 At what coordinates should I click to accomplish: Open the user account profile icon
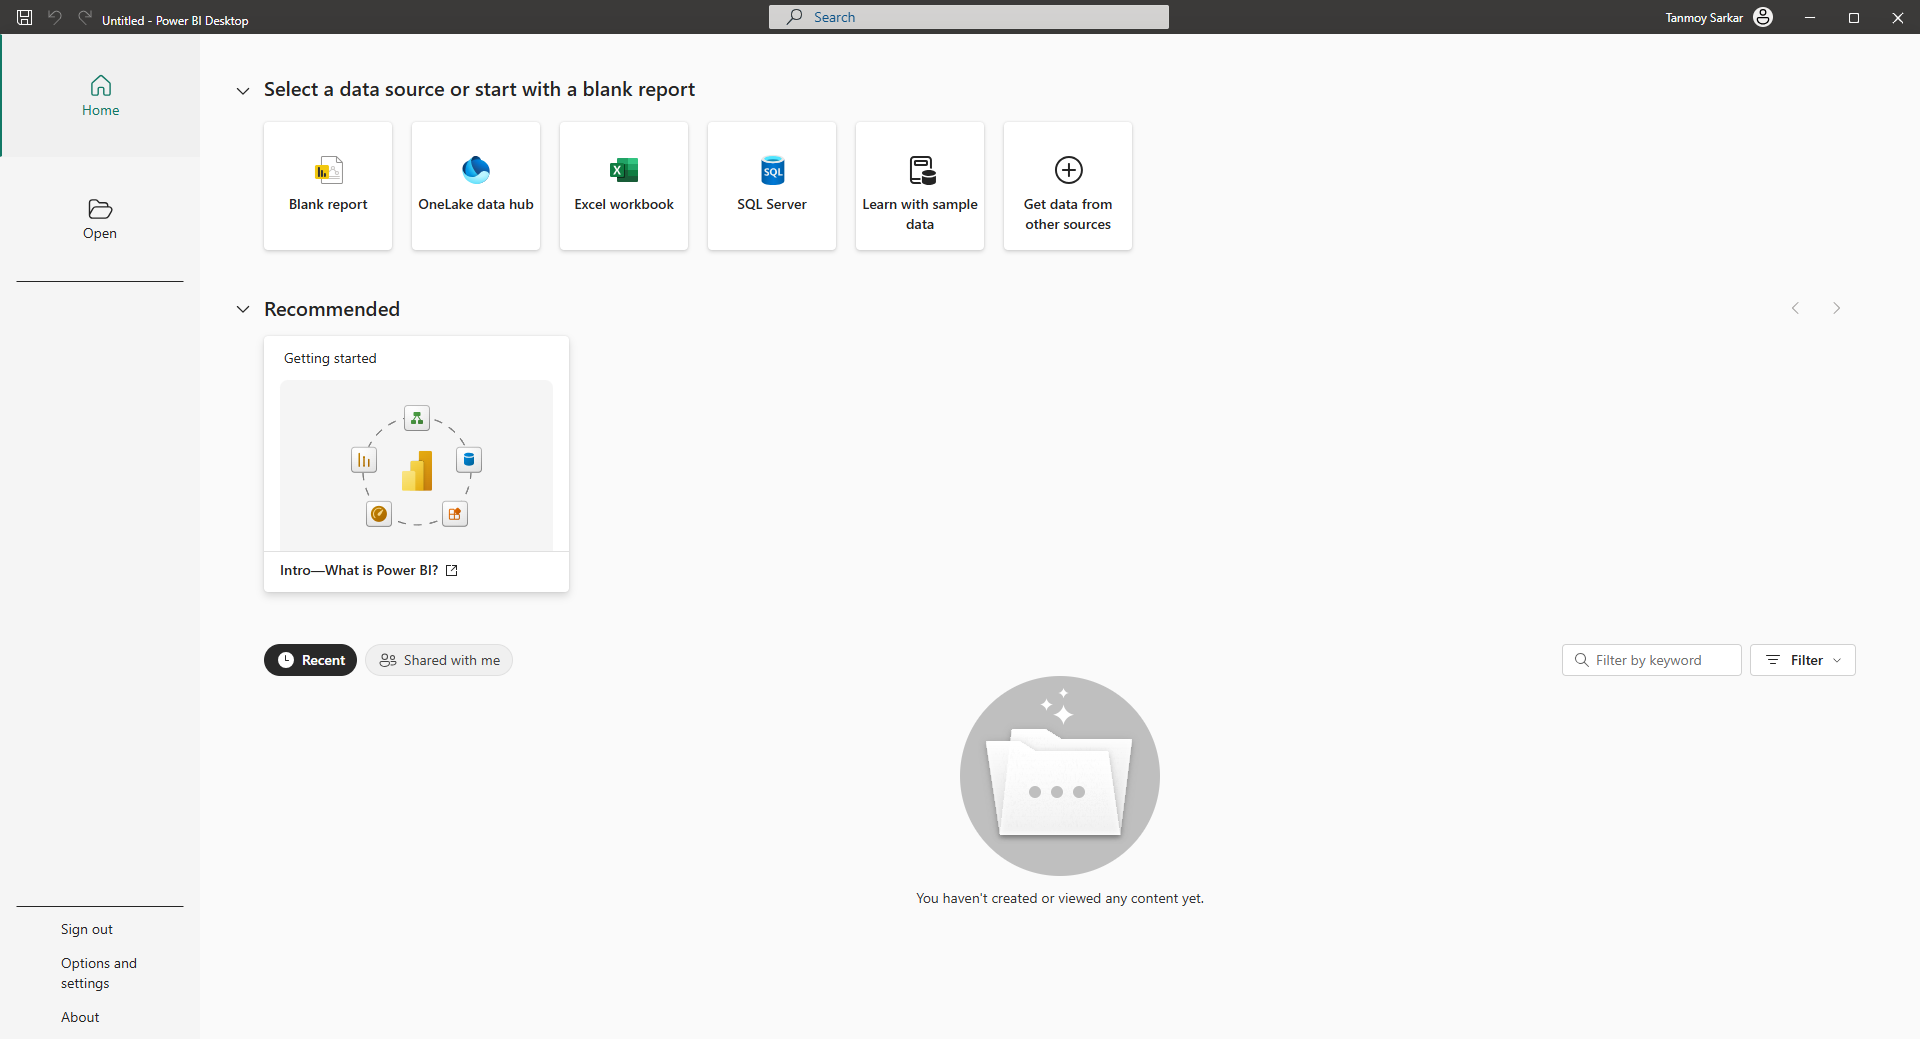[1763, 18]
